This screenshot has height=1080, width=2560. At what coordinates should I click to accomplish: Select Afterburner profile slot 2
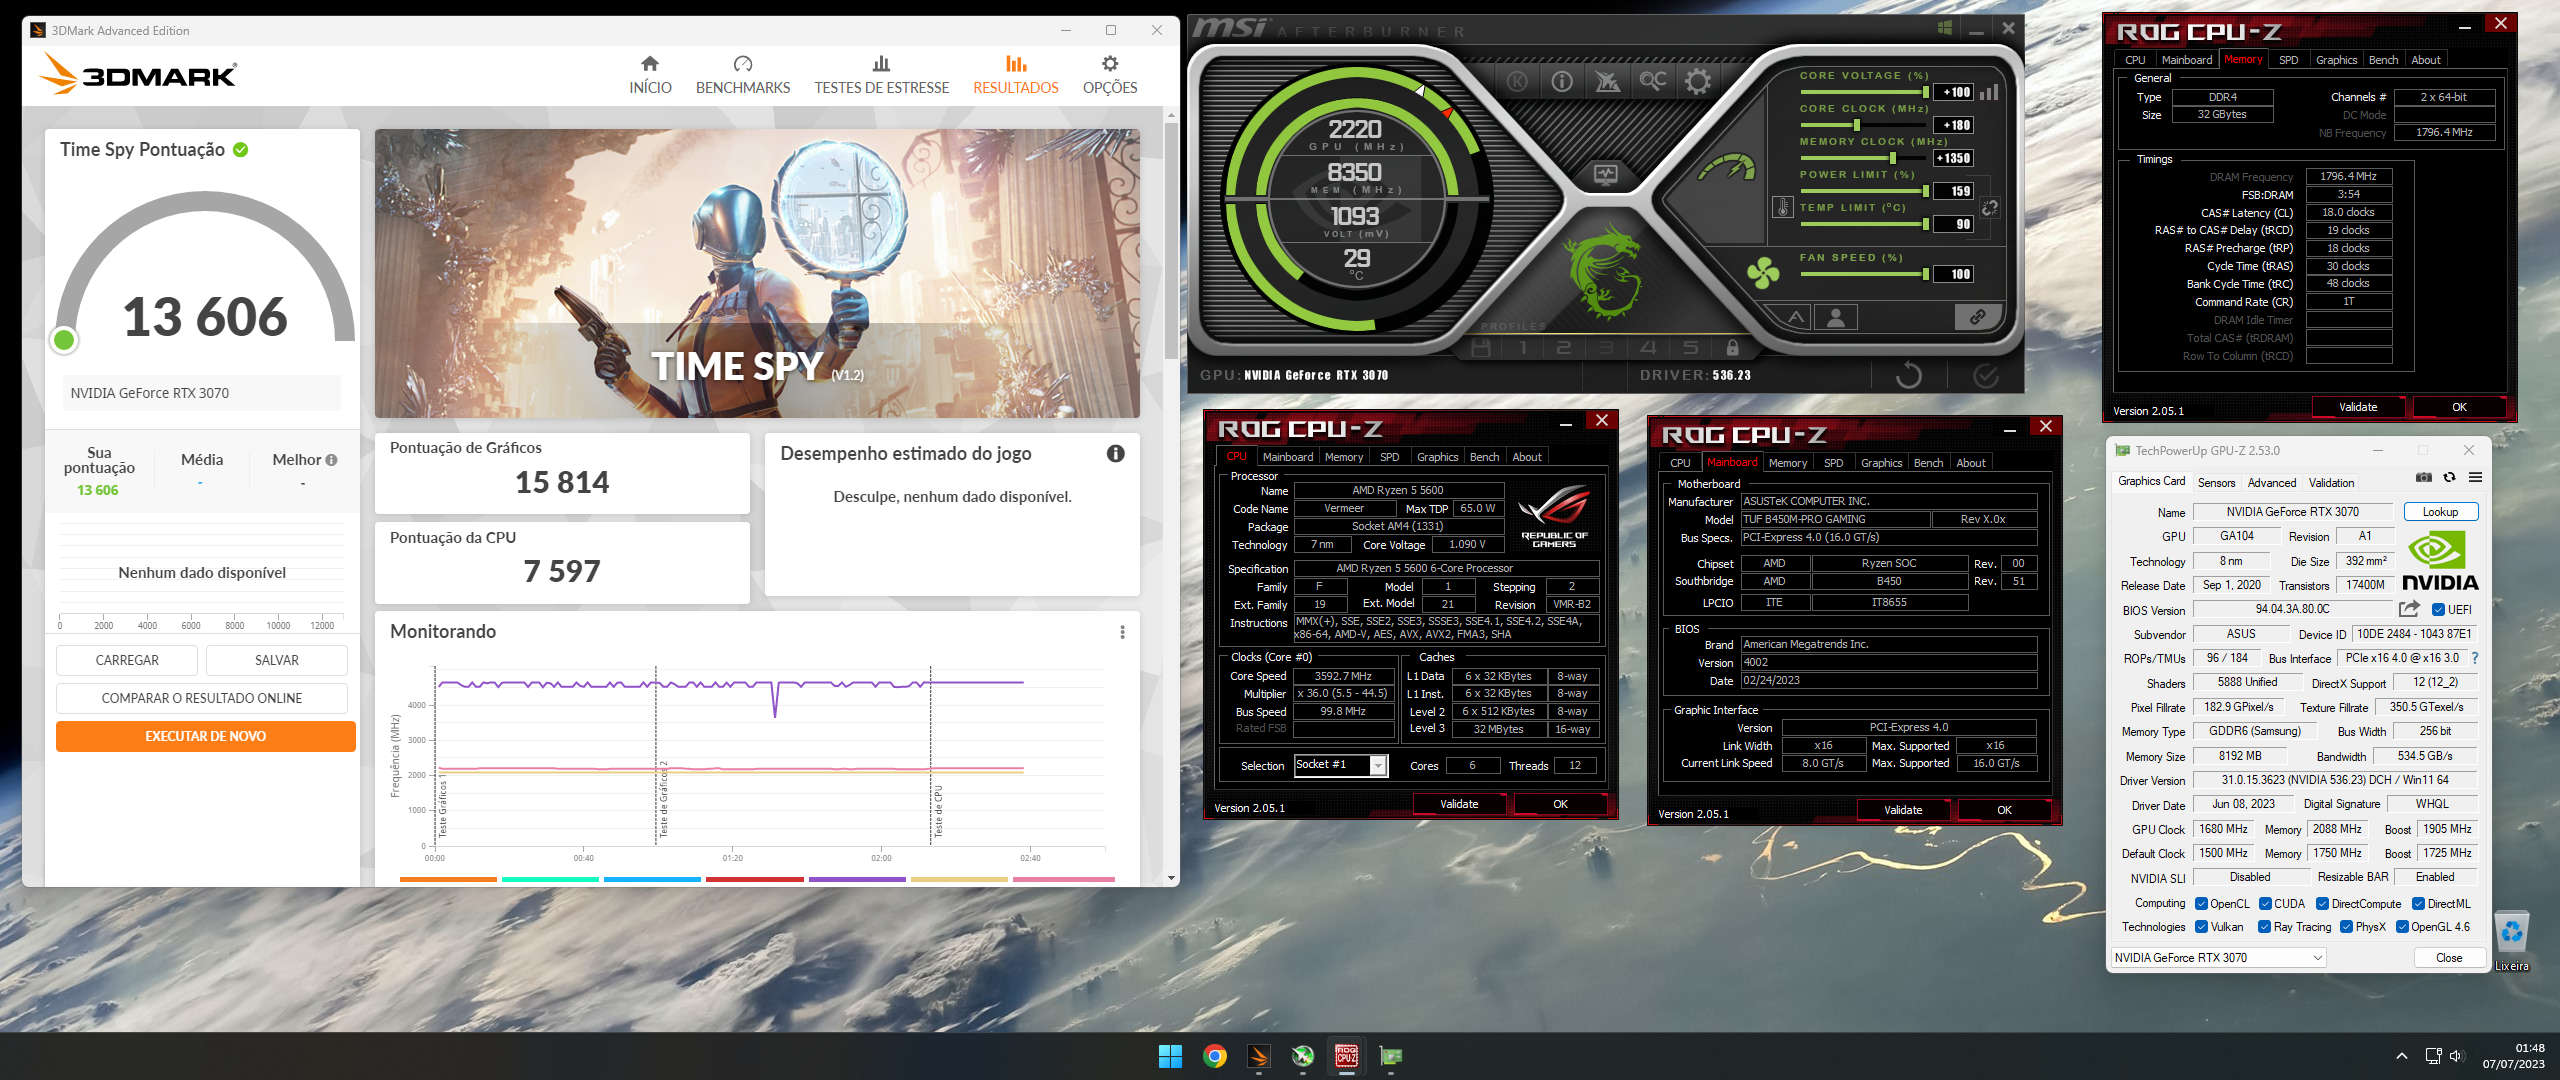pos(1564,348)
